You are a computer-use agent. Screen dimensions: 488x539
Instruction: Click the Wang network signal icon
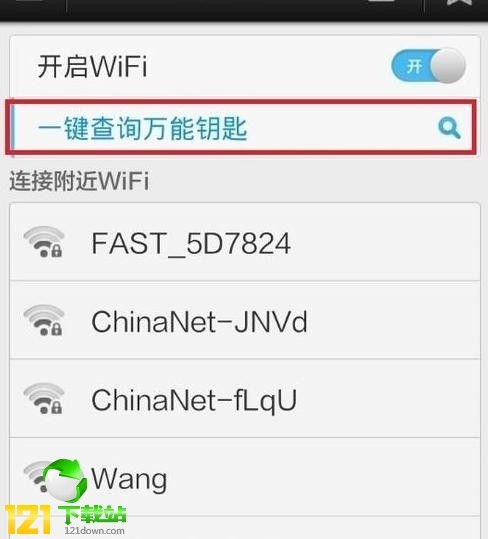[x=36, y=476]
